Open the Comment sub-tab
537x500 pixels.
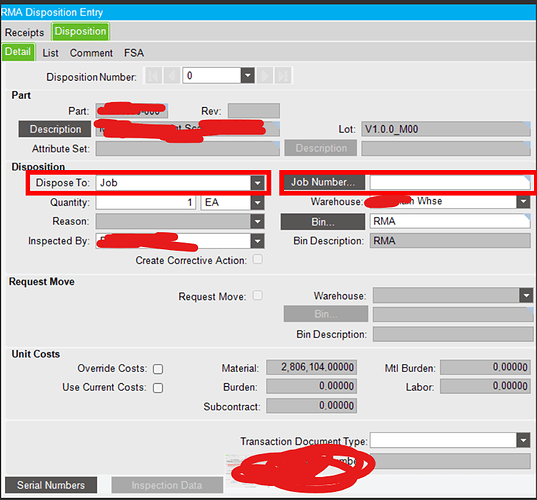tap(91, 53)
